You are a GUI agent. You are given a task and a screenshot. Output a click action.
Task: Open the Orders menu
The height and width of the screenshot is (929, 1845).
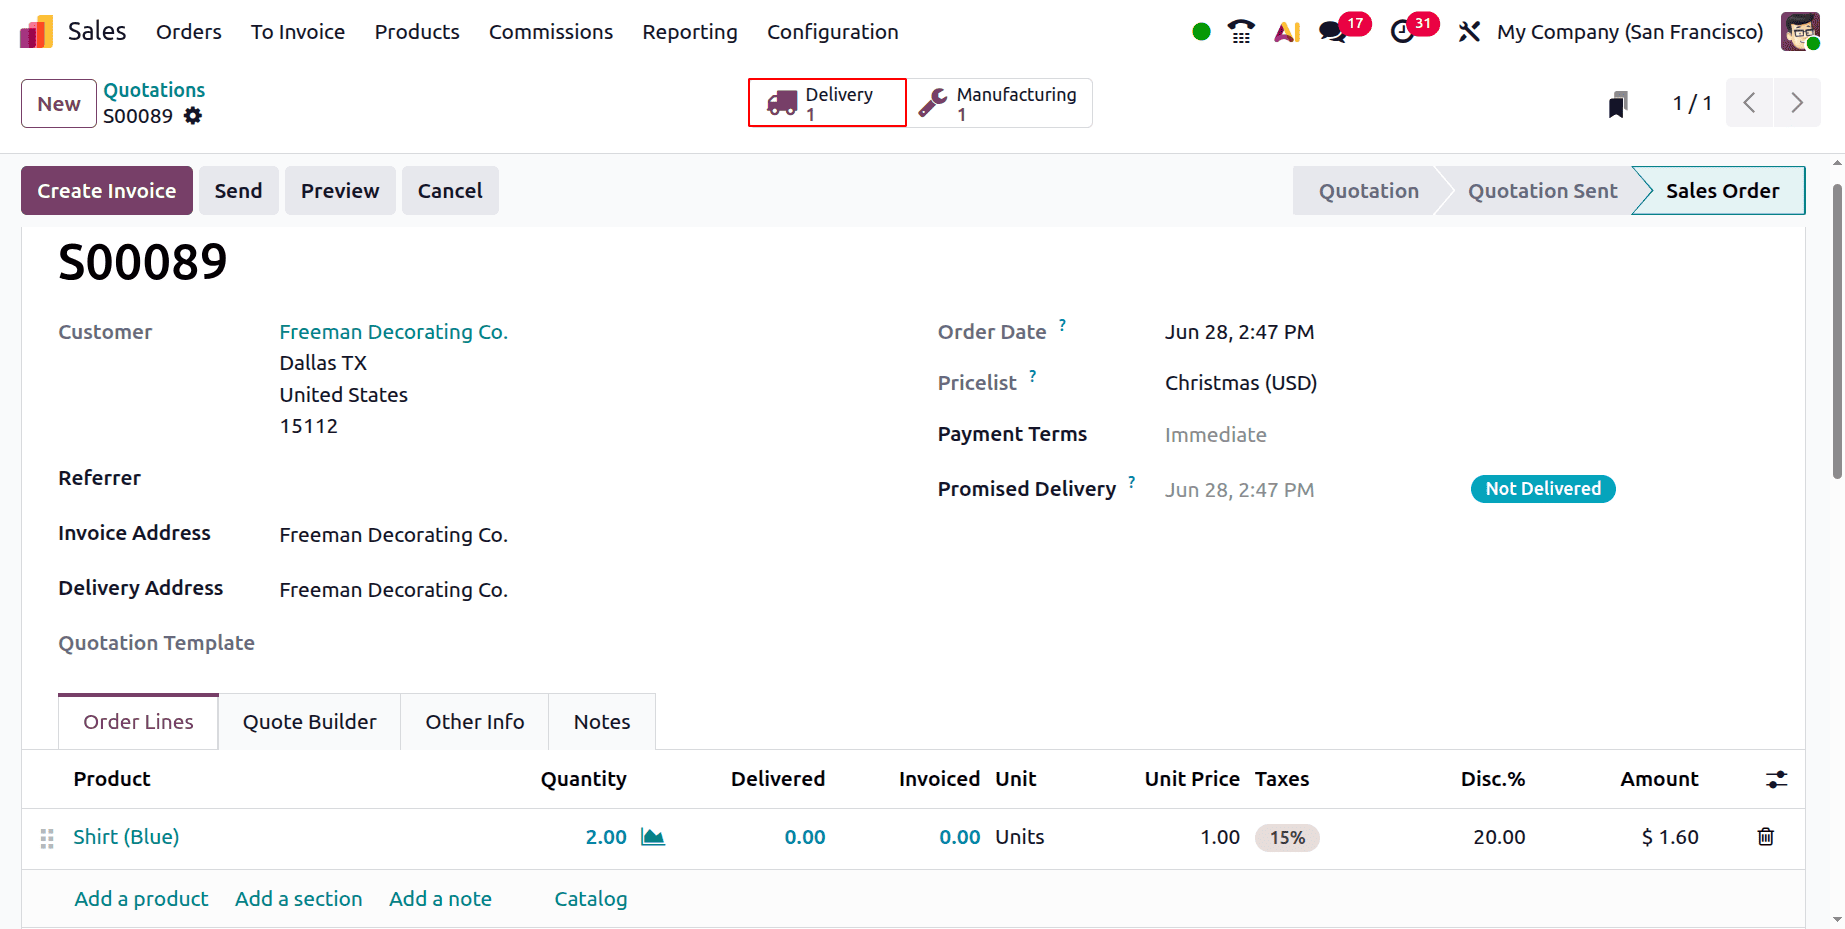point(189,32)
